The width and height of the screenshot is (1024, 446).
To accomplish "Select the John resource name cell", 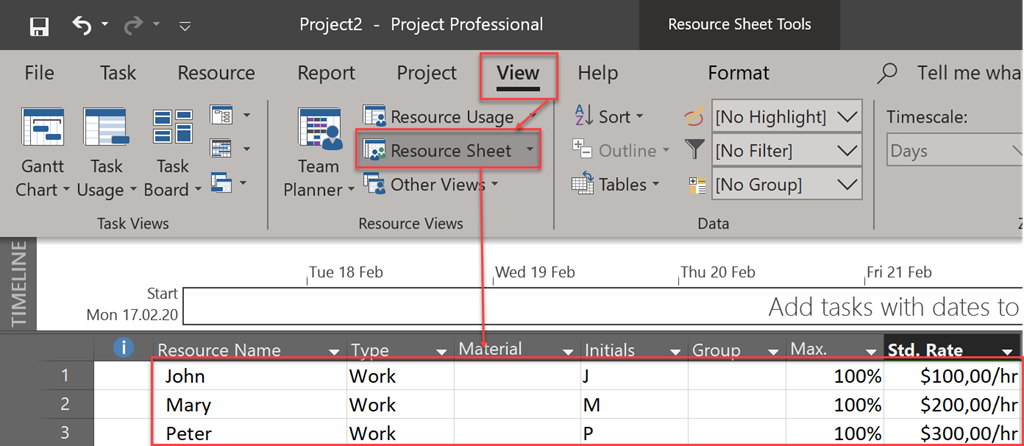I will pos(250,377).
